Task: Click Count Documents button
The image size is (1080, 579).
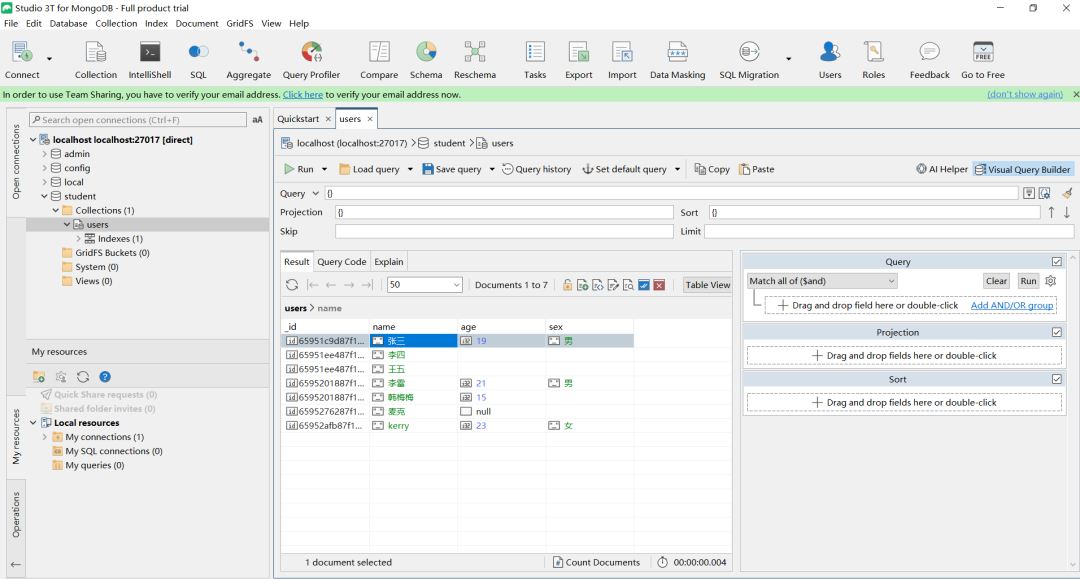Action: point(596,562)
